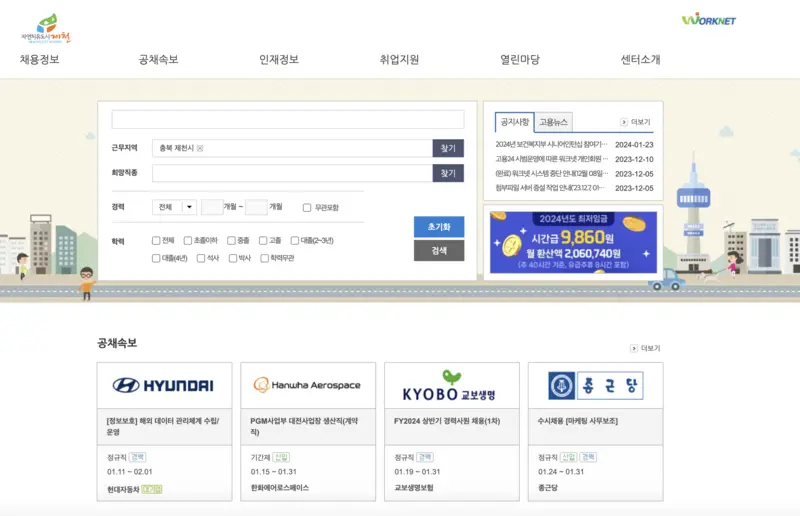Click the 교보생명보험 company name

click(x=414, y=488)
